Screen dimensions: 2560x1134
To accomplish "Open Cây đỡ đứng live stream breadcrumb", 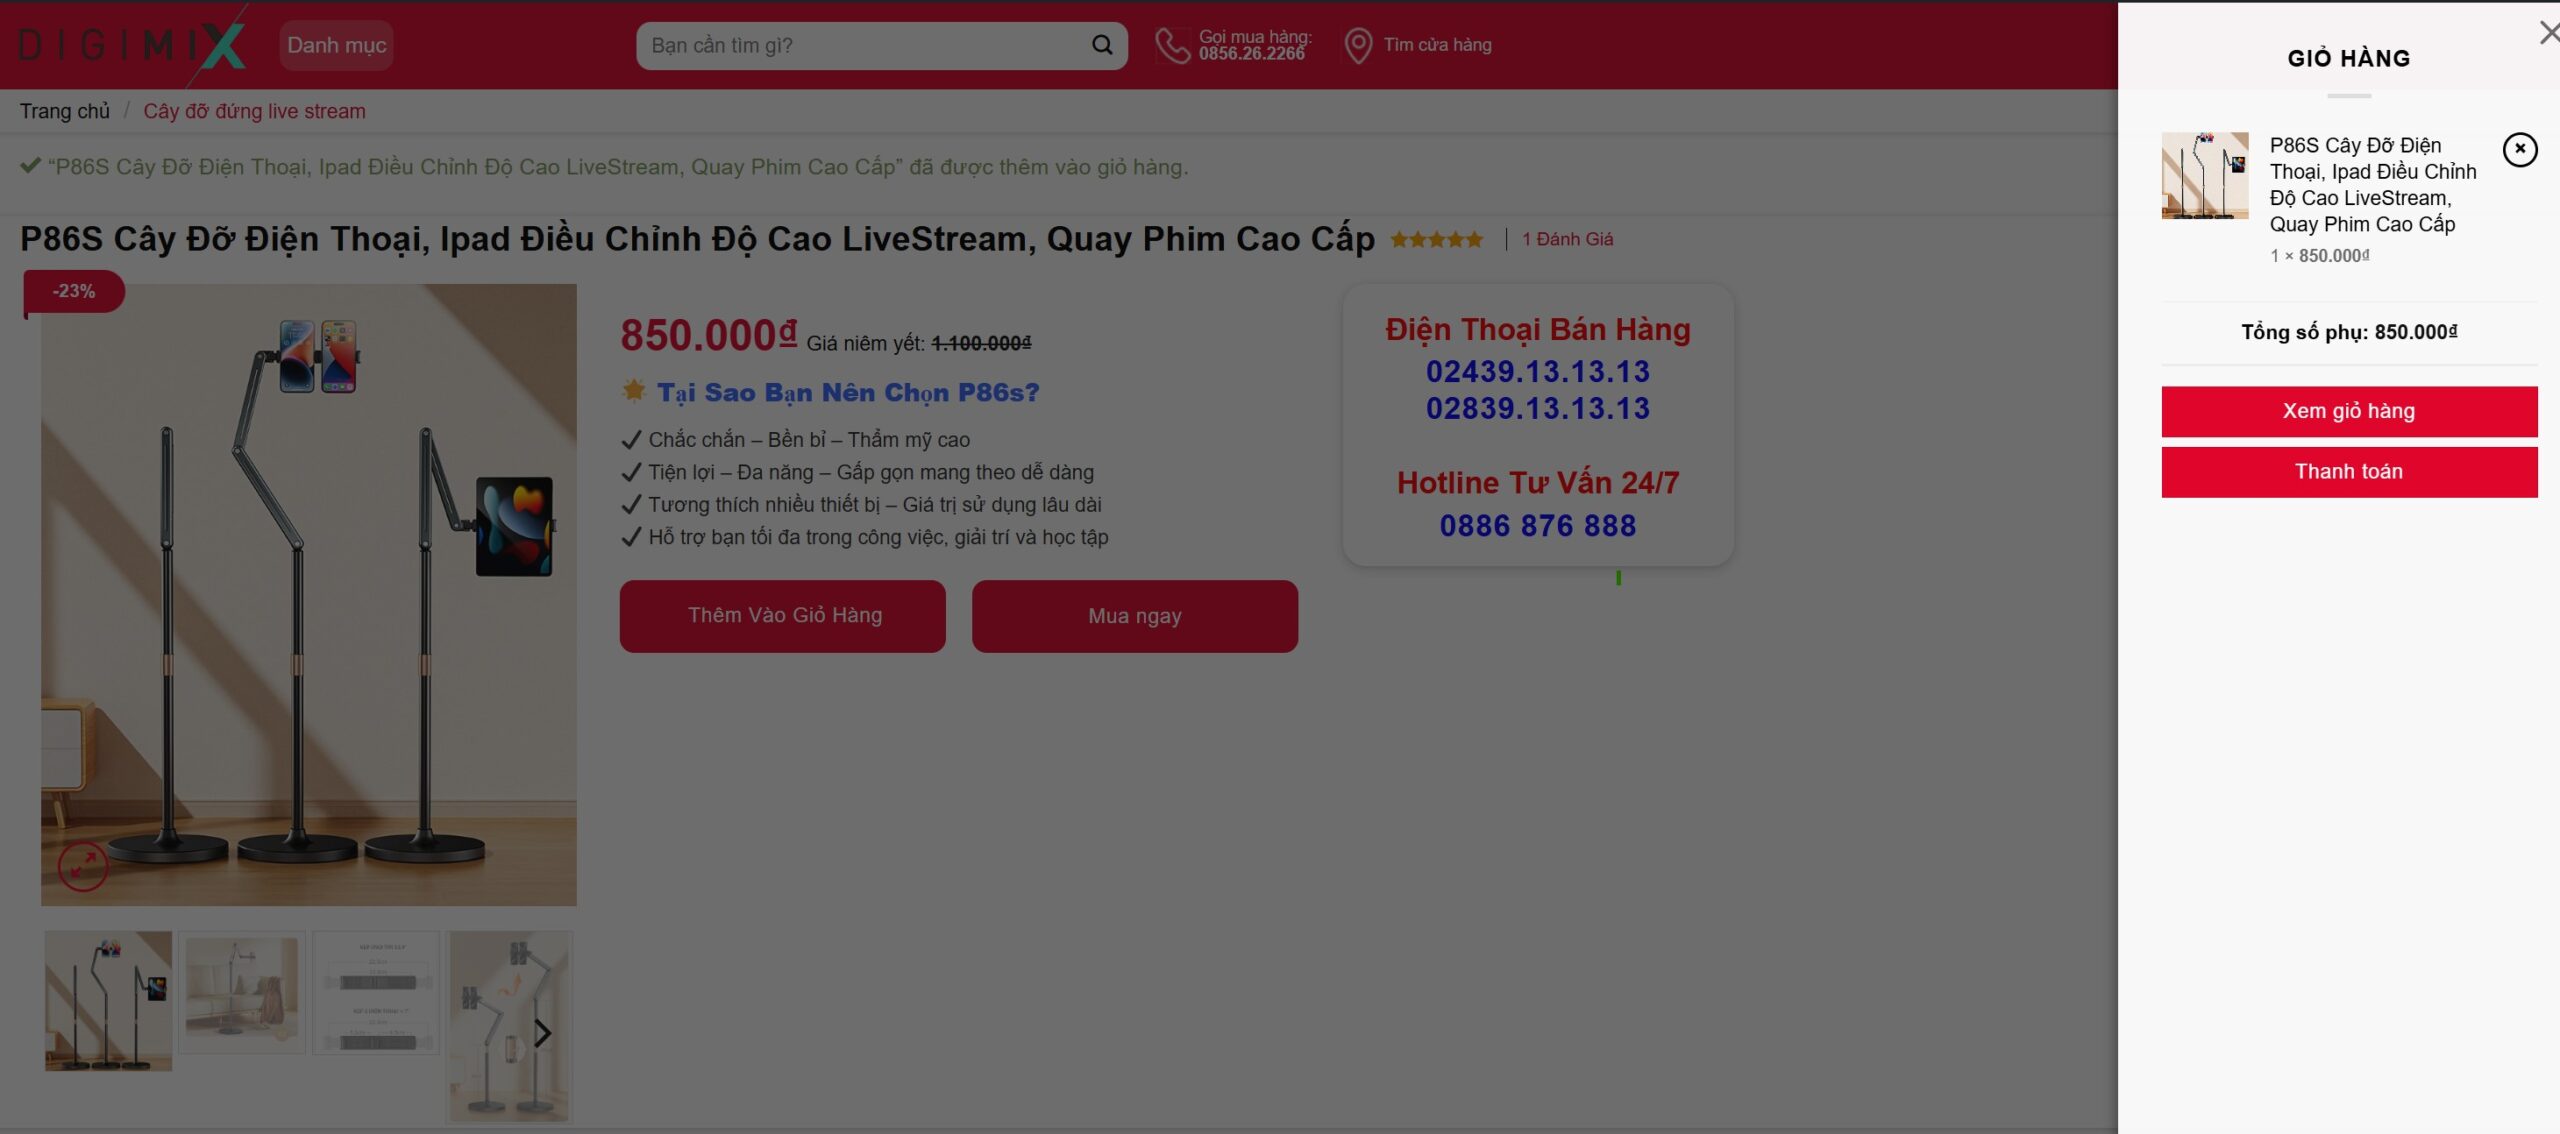I will click(x=254, y=111).
